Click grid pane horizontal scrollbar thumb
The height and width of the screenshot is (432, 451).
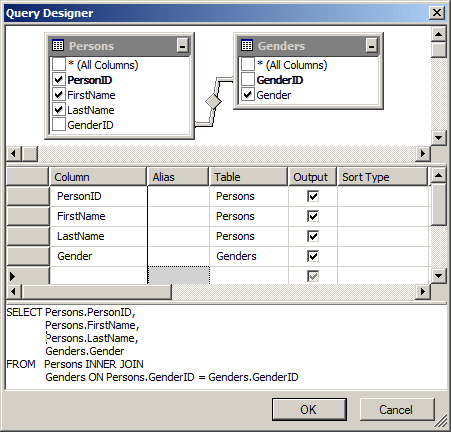97,292
